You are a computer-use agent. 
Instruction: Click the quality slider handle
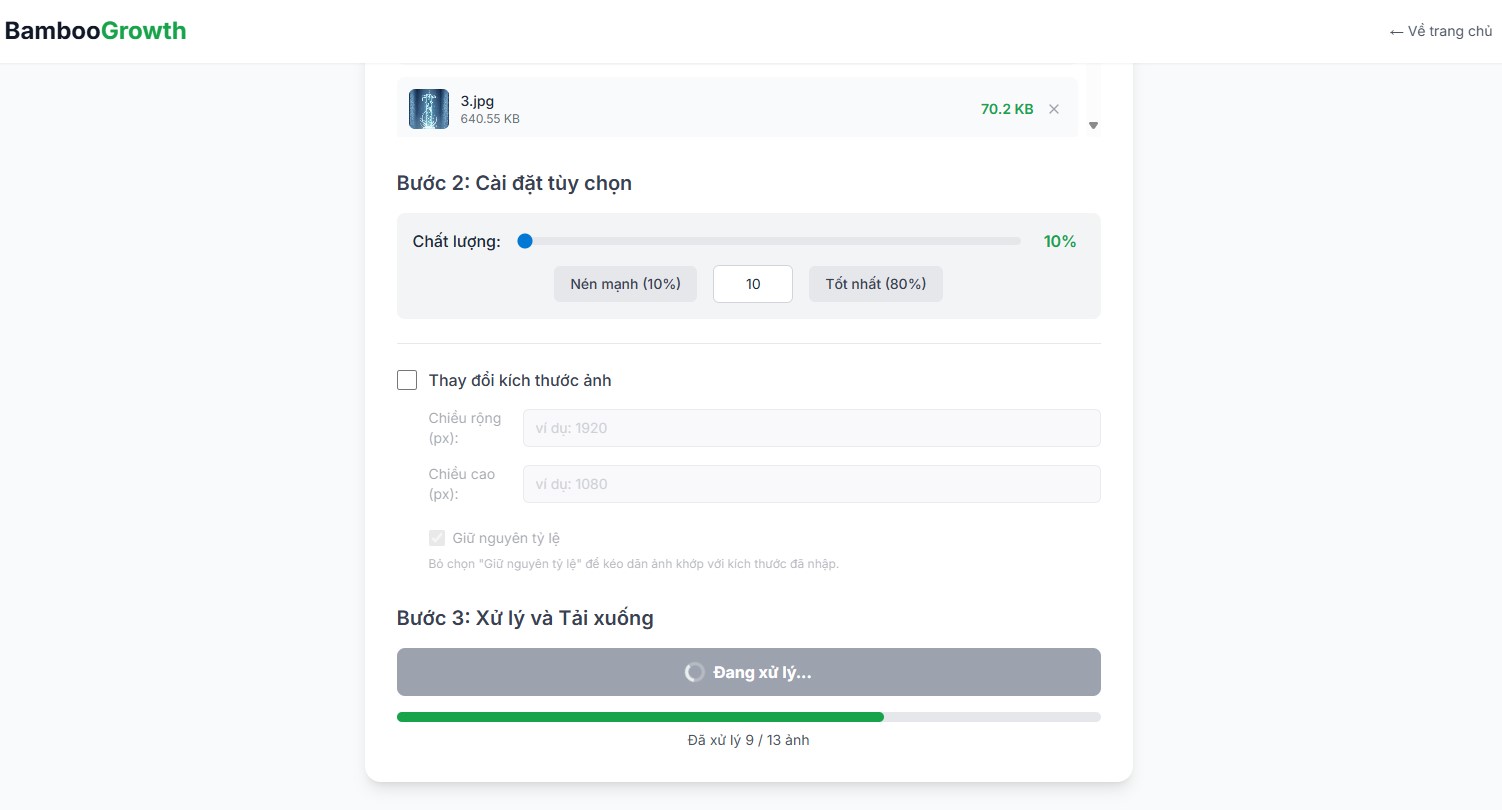click(x=525, y=241)
